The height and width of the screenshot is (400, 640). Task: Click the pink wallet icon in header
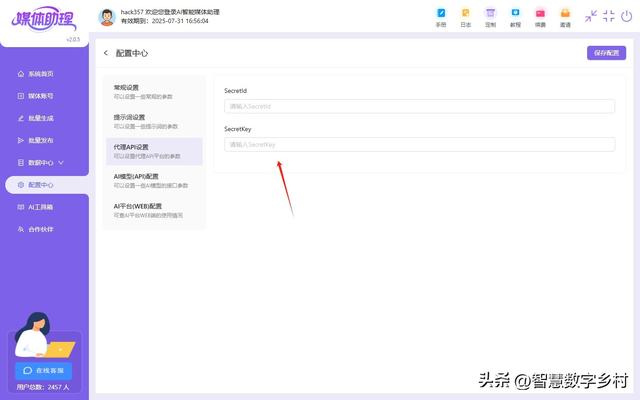[x=540, y=13]
